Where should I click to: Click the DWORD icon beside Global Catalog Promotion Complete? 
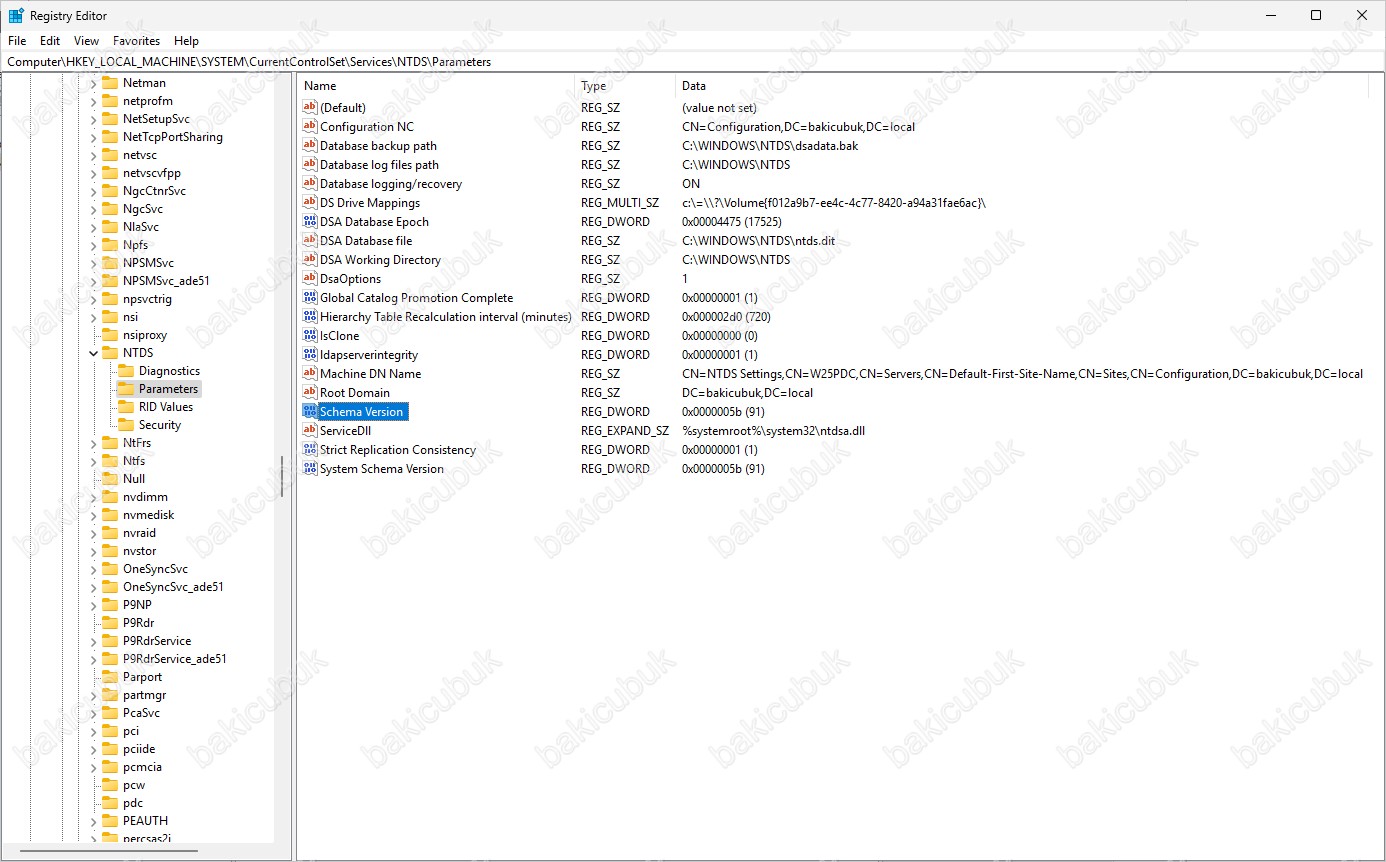(310, 298)
